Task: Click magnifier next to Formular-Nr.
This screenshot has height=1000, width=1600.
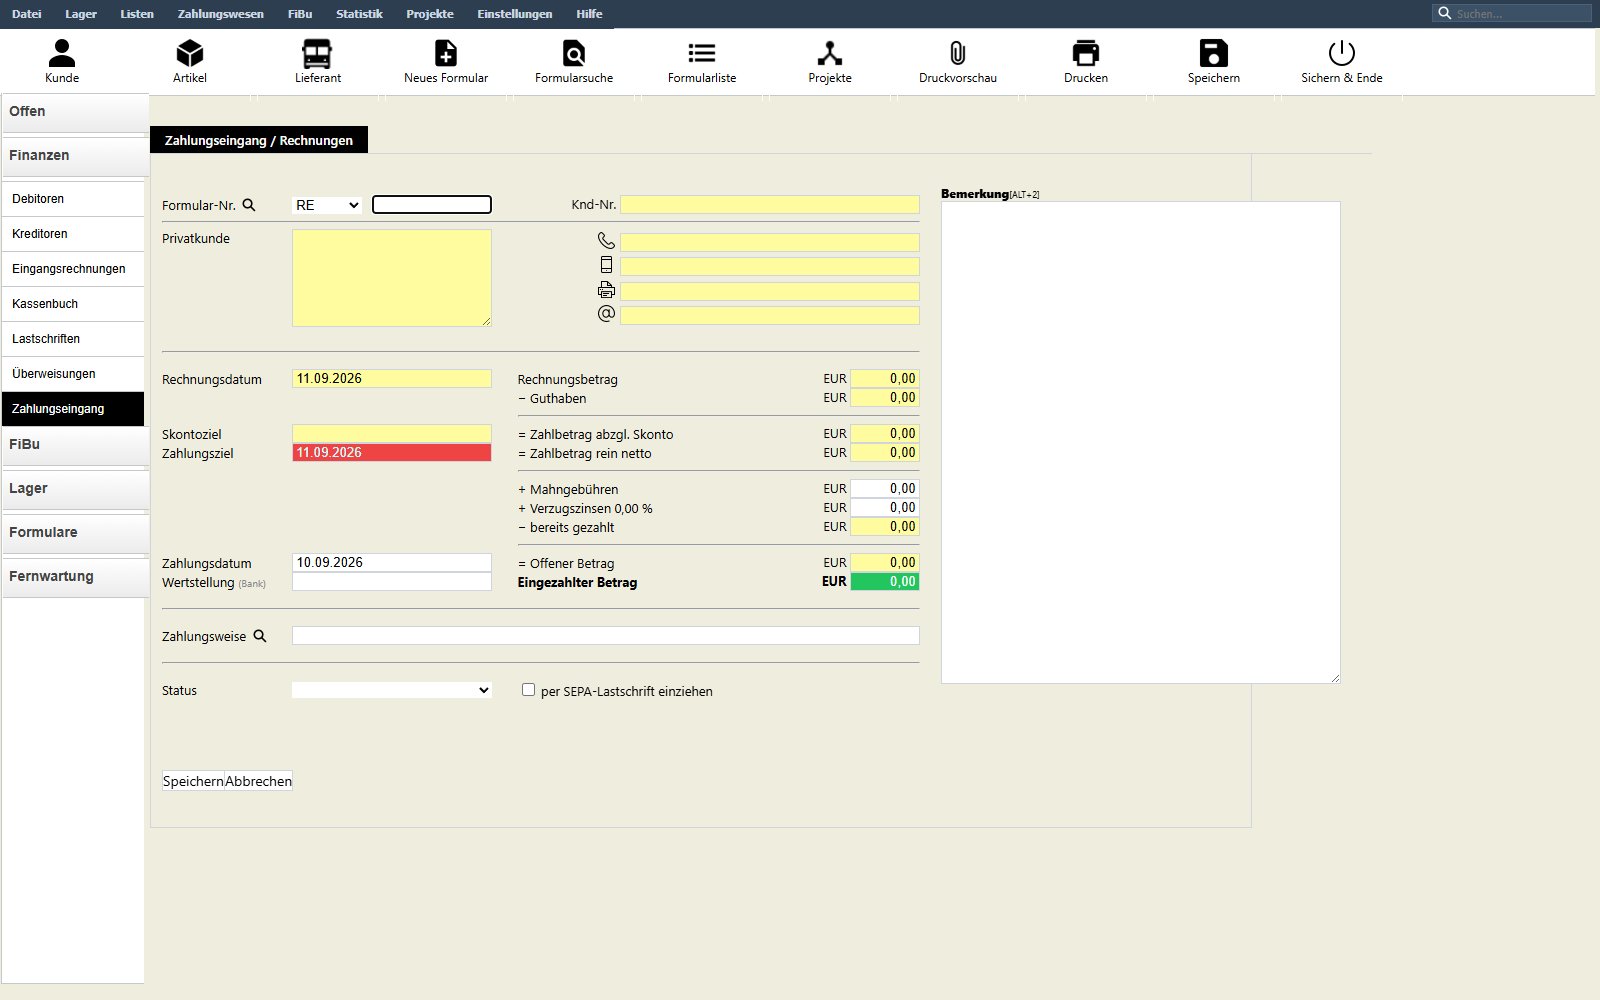Action: point(249,205)
